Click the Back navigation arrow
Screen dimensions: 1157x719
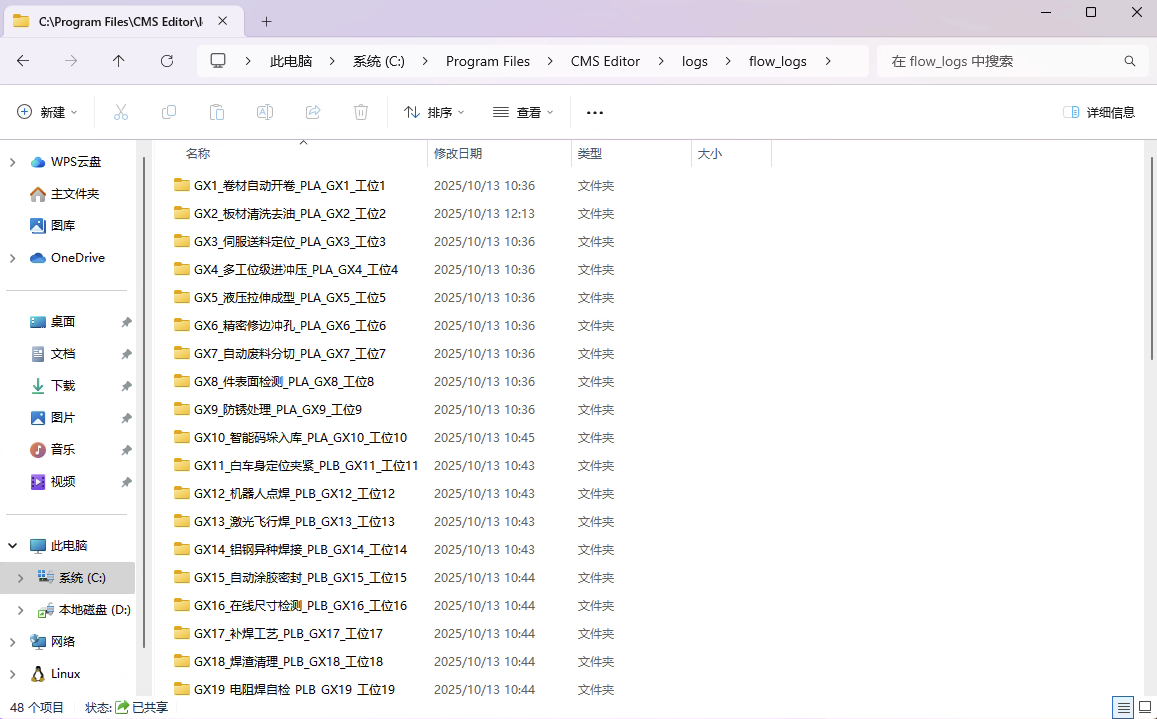click(x=23, y=61)
